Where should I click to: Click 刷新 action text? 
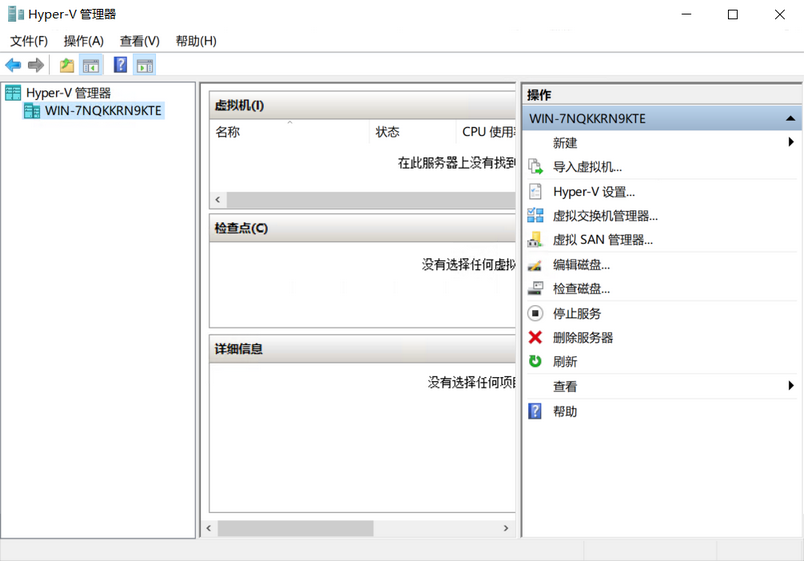click(565, 362)
